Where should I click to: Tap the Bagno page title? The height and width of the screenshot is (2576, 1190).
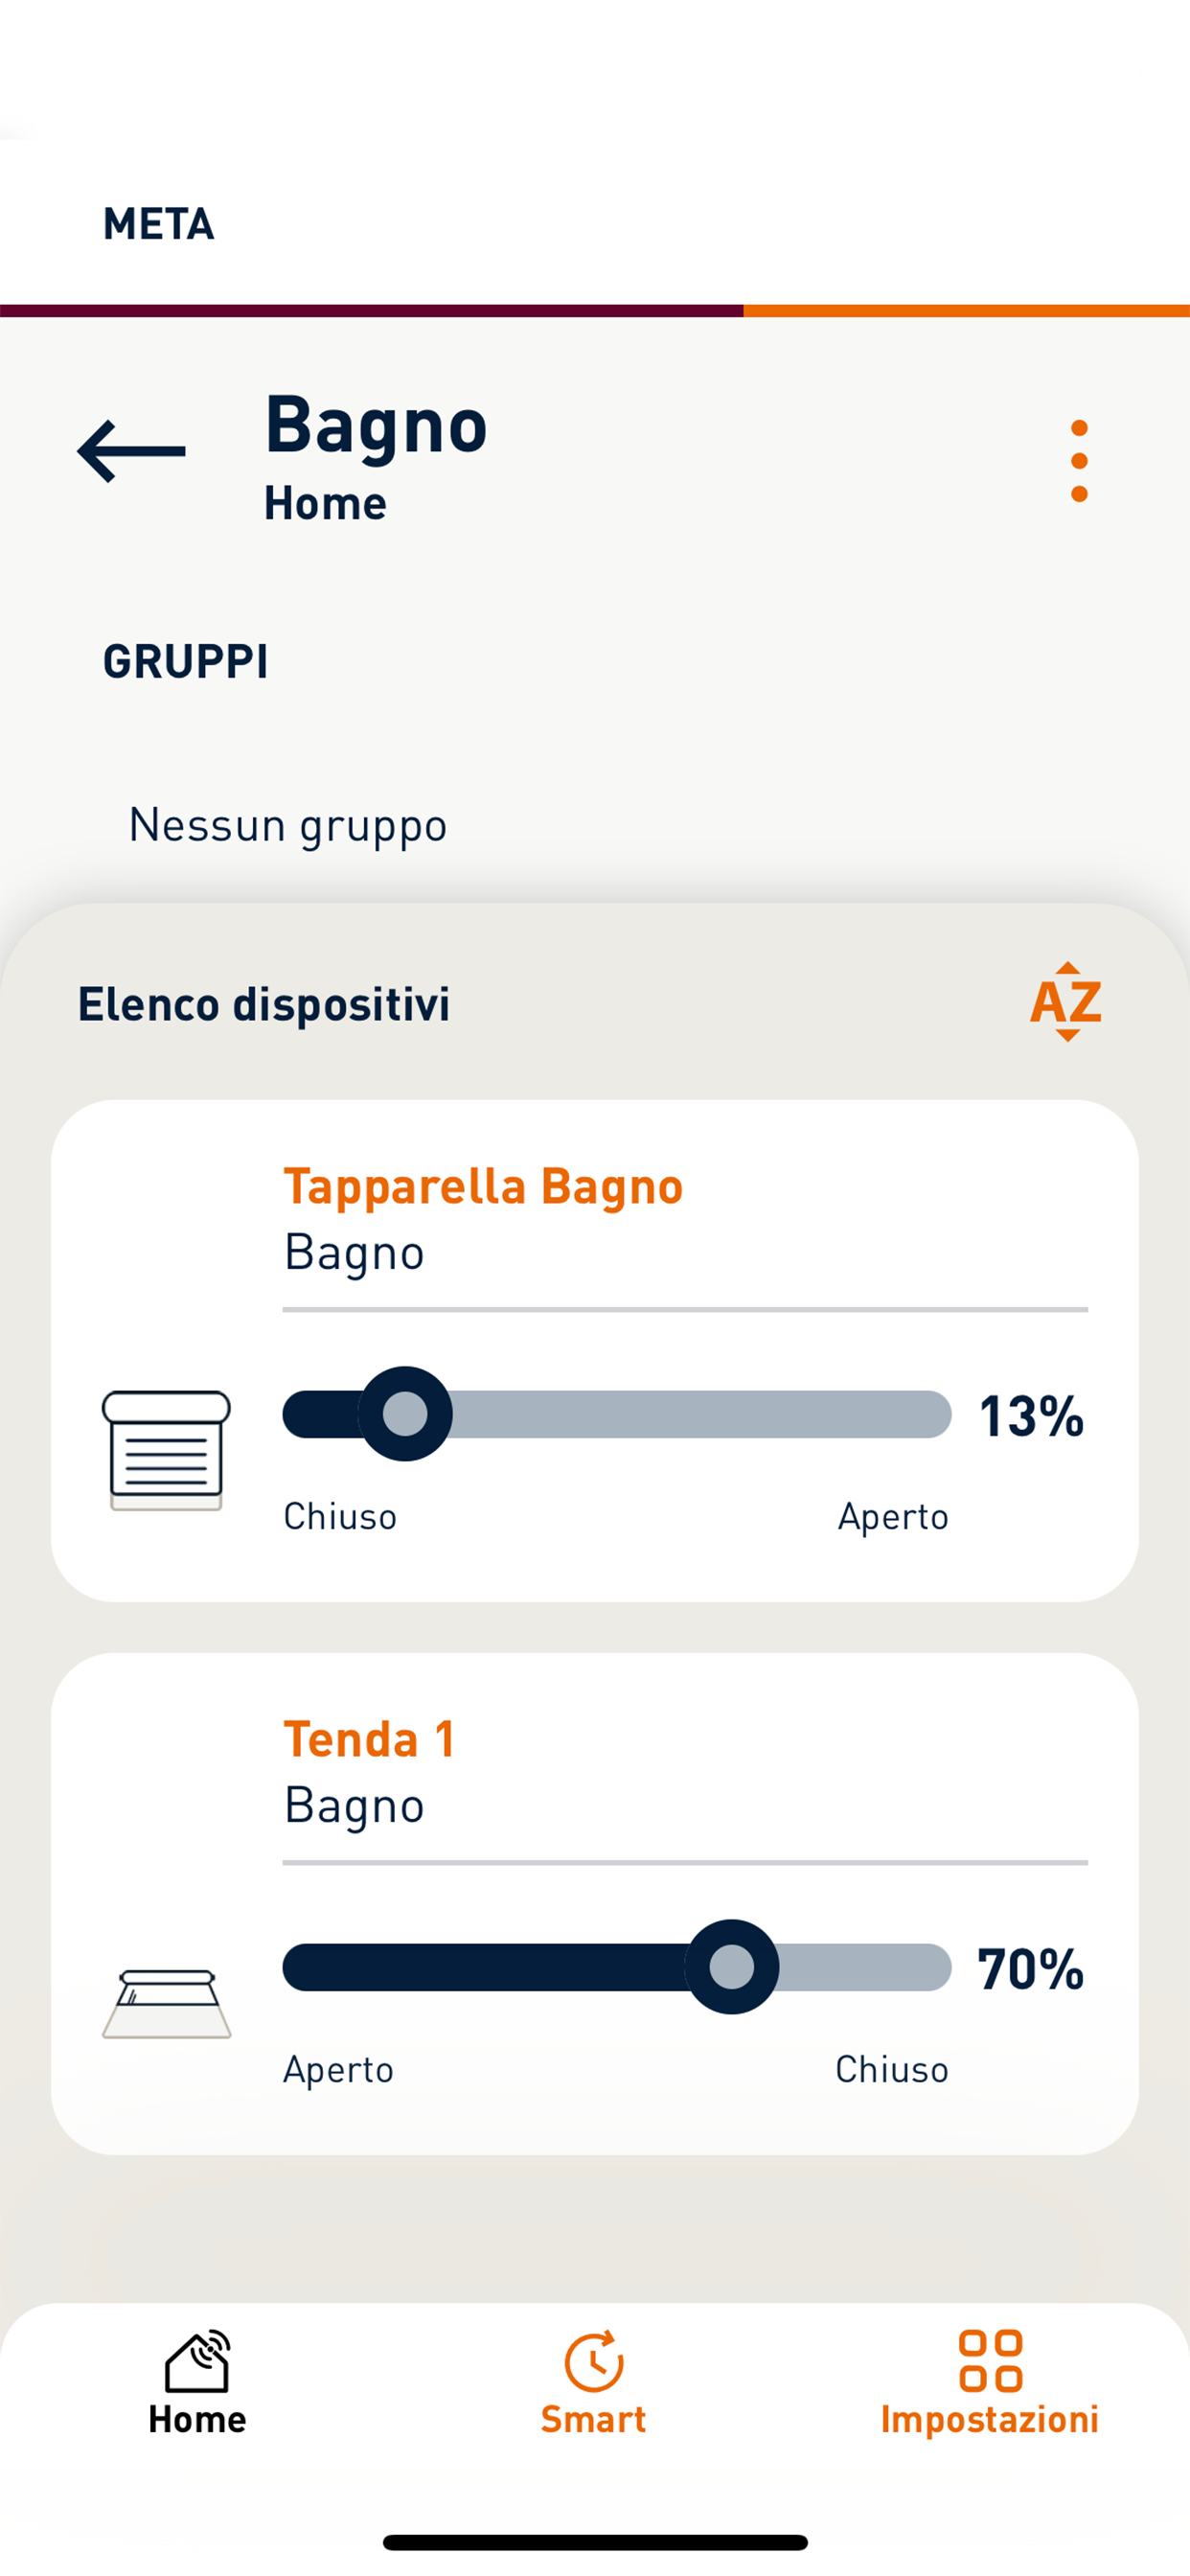pyautogui.click(x=376, y=425)
